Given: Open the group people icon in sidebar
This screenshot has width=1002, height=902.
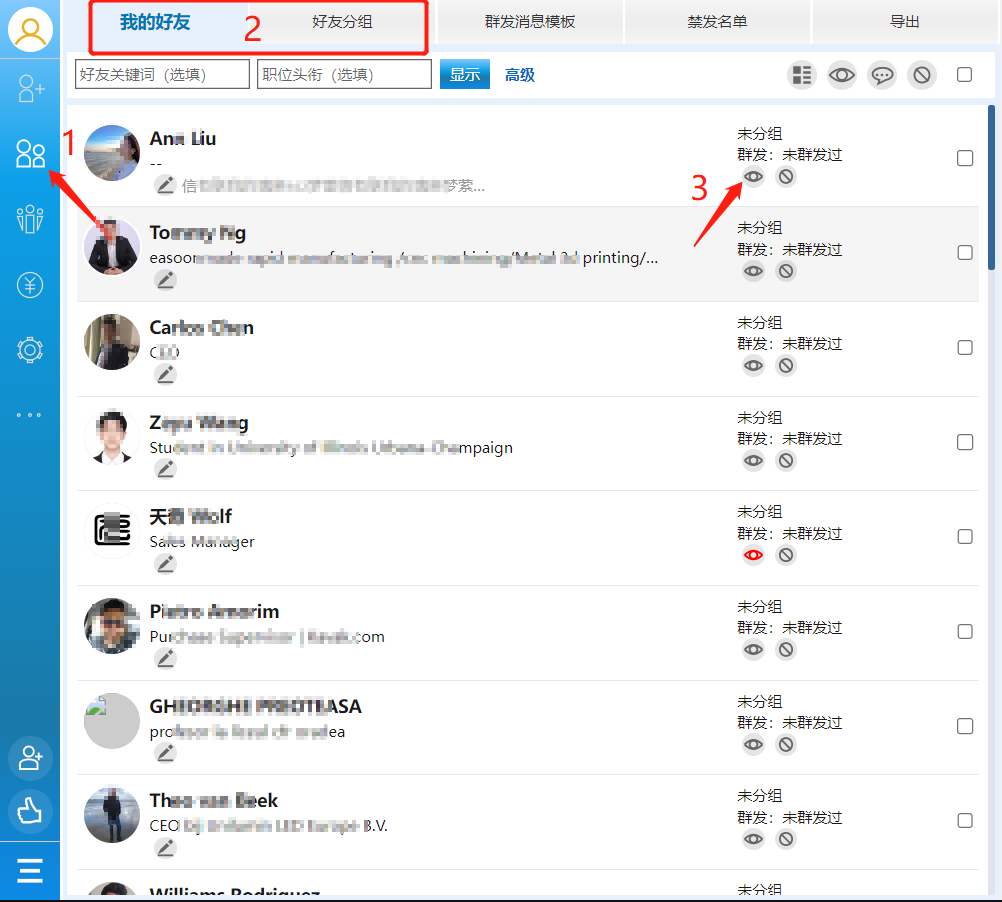Looking at the screenshot, I should pyautogui.click(x=30, y=219).
